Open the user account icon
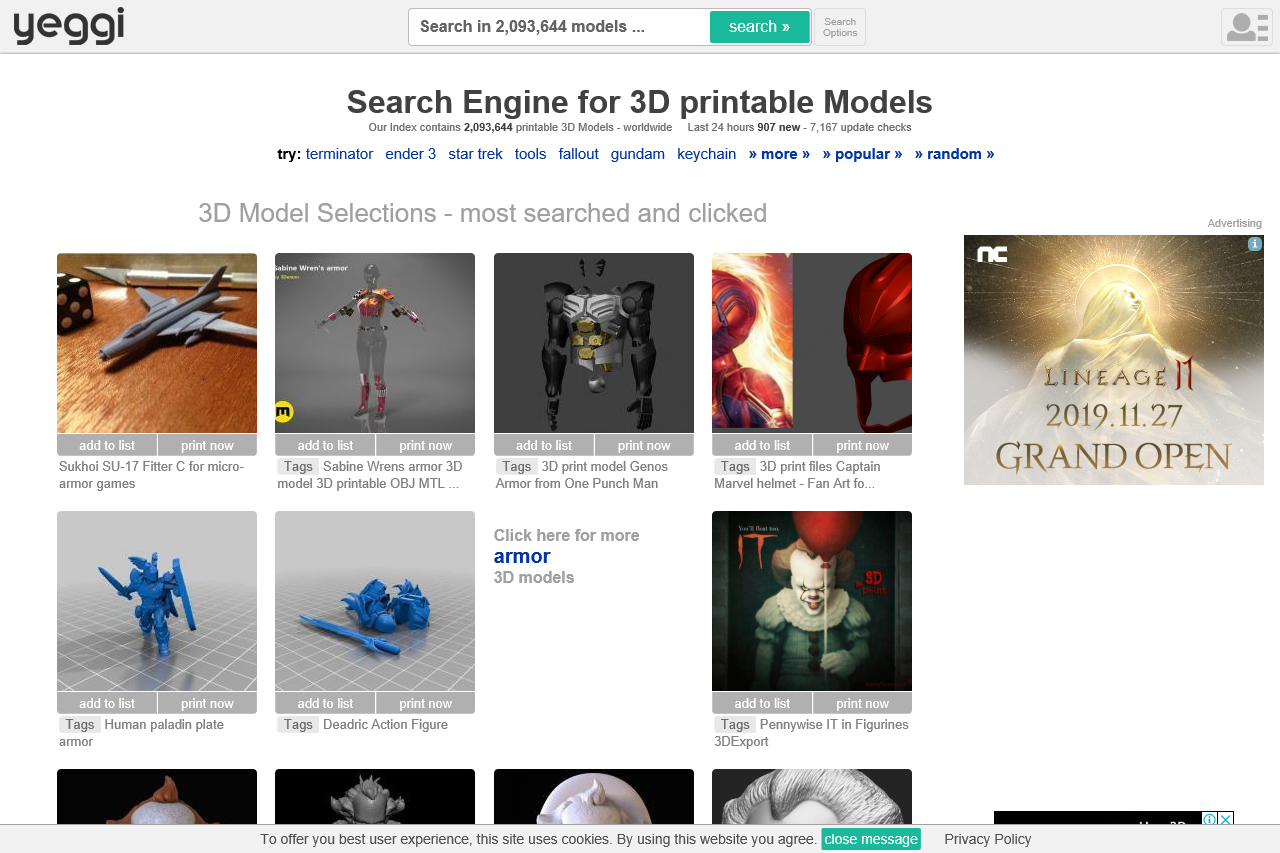1280x853 pixels. [x=1246, y=27]
